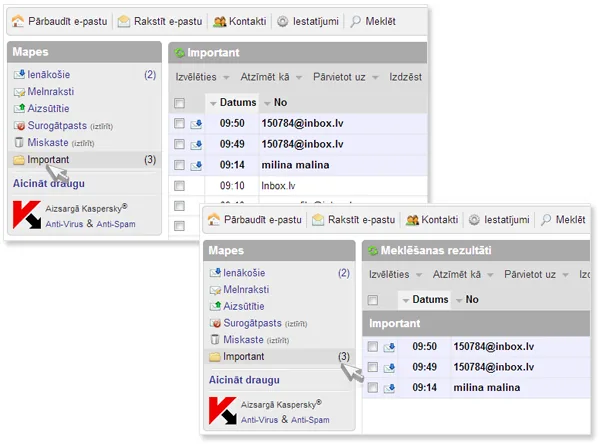Open the Atzīmēt kā dropdown in lower window
This screenshot has height=448, width=600.
(x=463, y=275)
